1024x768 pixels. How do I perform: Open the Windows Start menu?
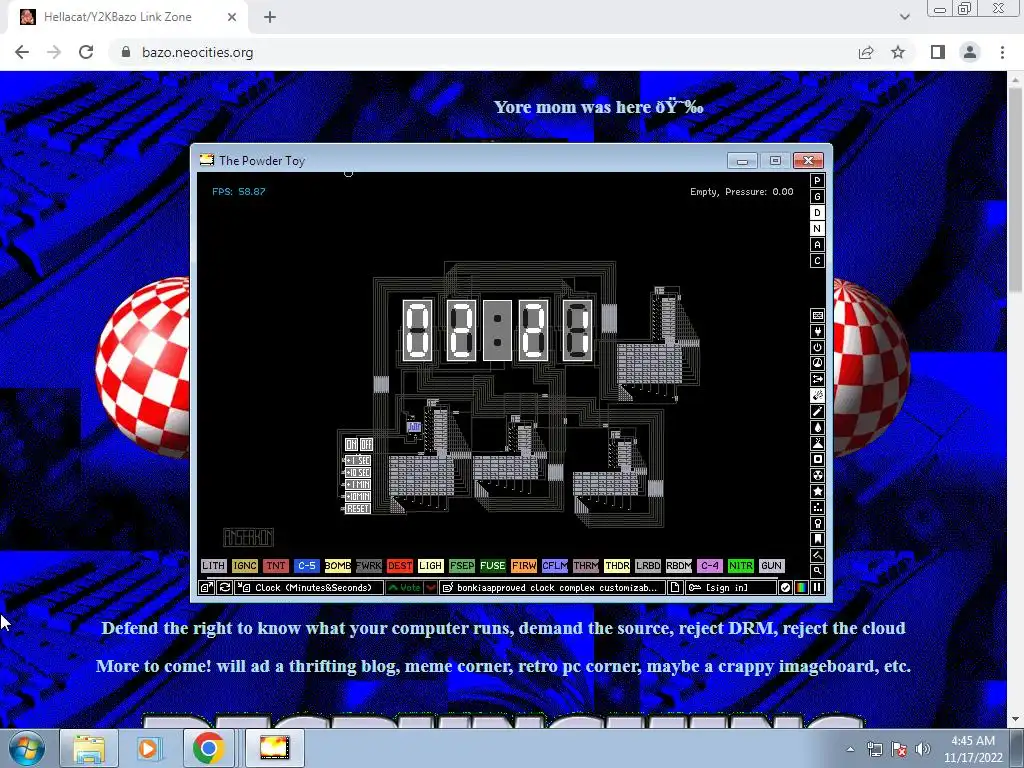[27, 748]
